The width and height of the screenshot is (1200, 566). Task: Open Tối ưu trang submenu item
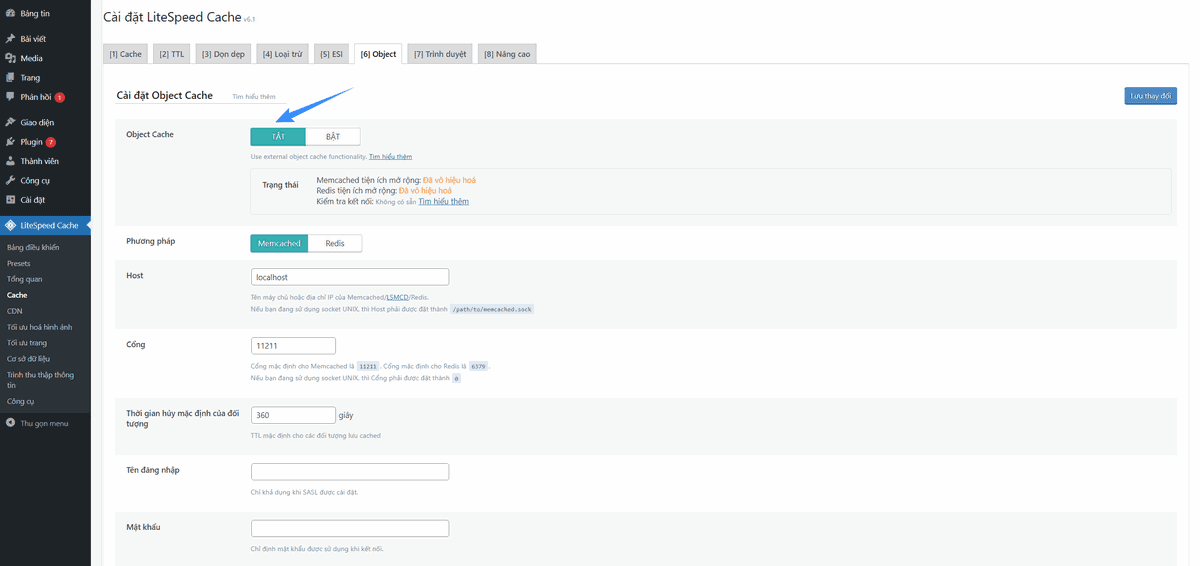tap(27, 343)
